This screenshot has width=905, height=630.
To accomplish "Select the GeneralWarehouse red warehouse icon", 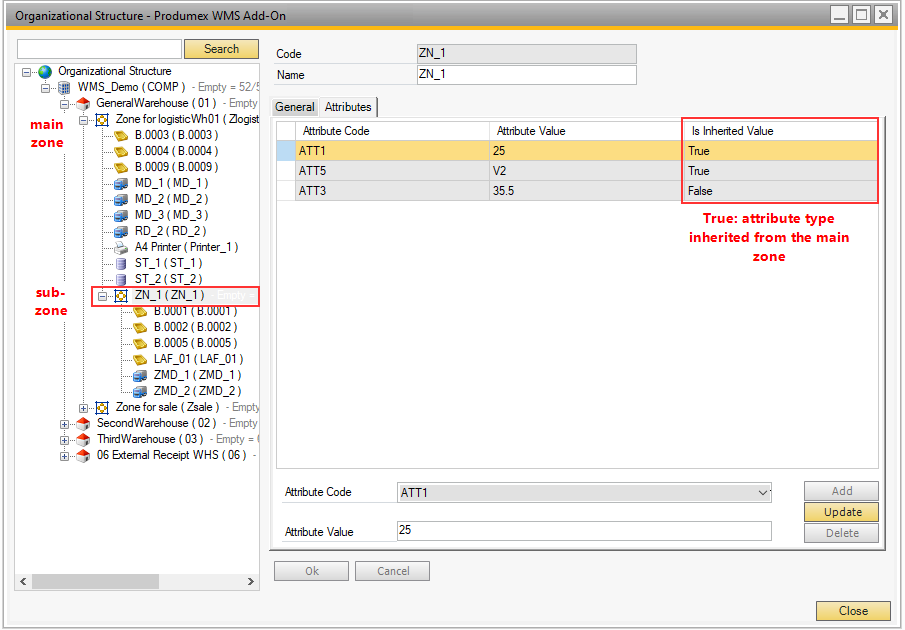I will [x=83, y=104].
